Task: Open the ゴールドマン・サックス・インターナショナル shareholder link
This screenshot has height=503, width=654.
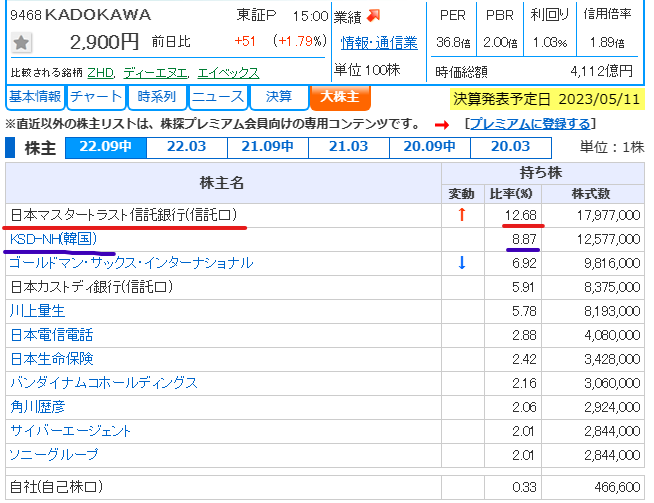Action: point(130,263)
